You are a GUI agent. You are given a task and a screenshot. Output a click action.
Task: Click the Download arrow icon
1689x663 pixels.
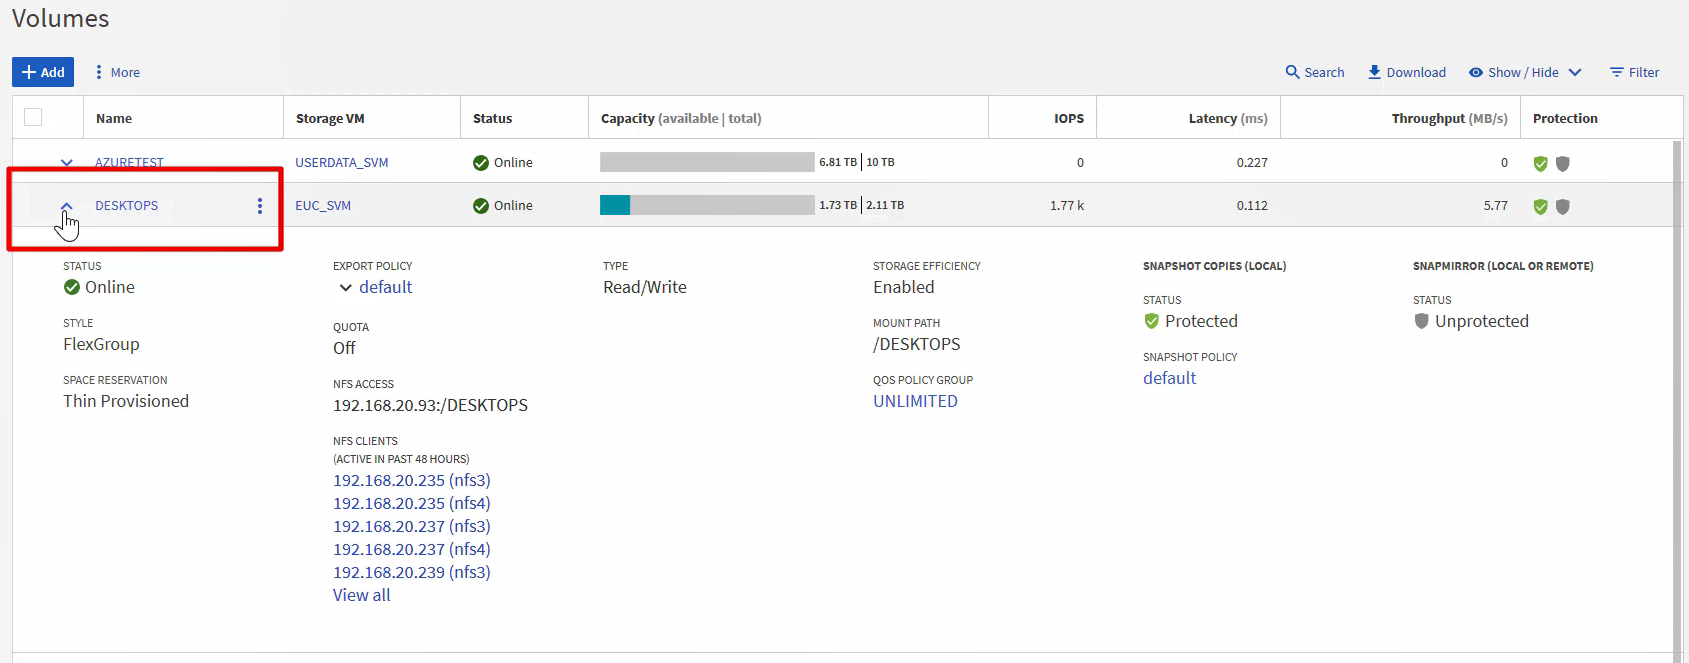(x=1374, y=72)
